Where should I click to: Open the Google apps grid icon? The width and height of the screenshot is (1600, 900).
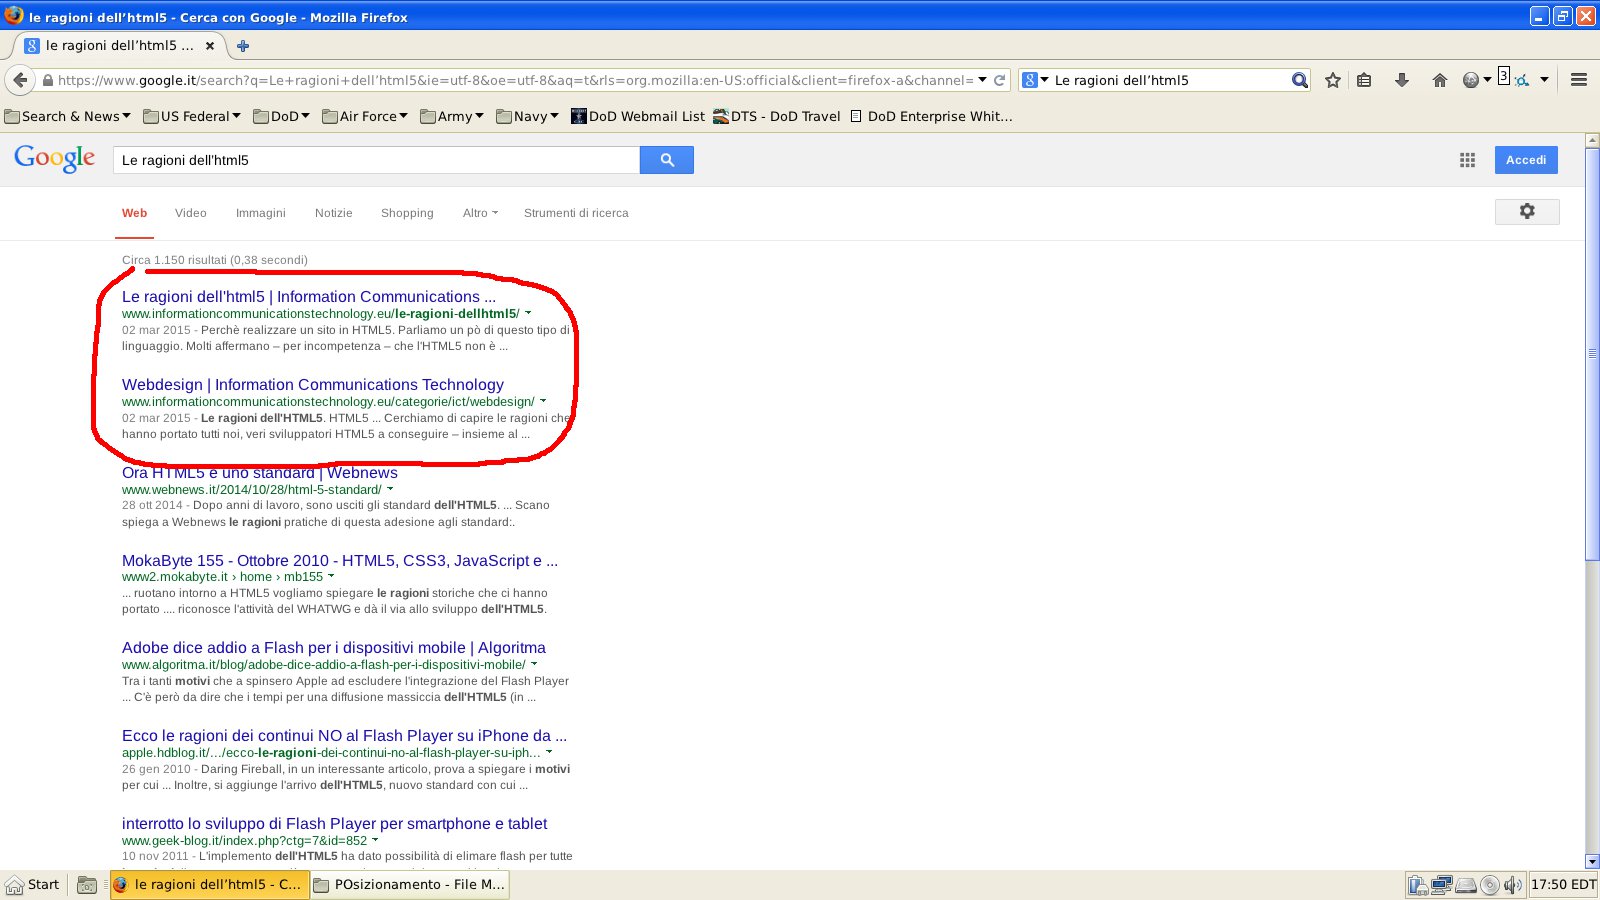tap(1467, 160)
